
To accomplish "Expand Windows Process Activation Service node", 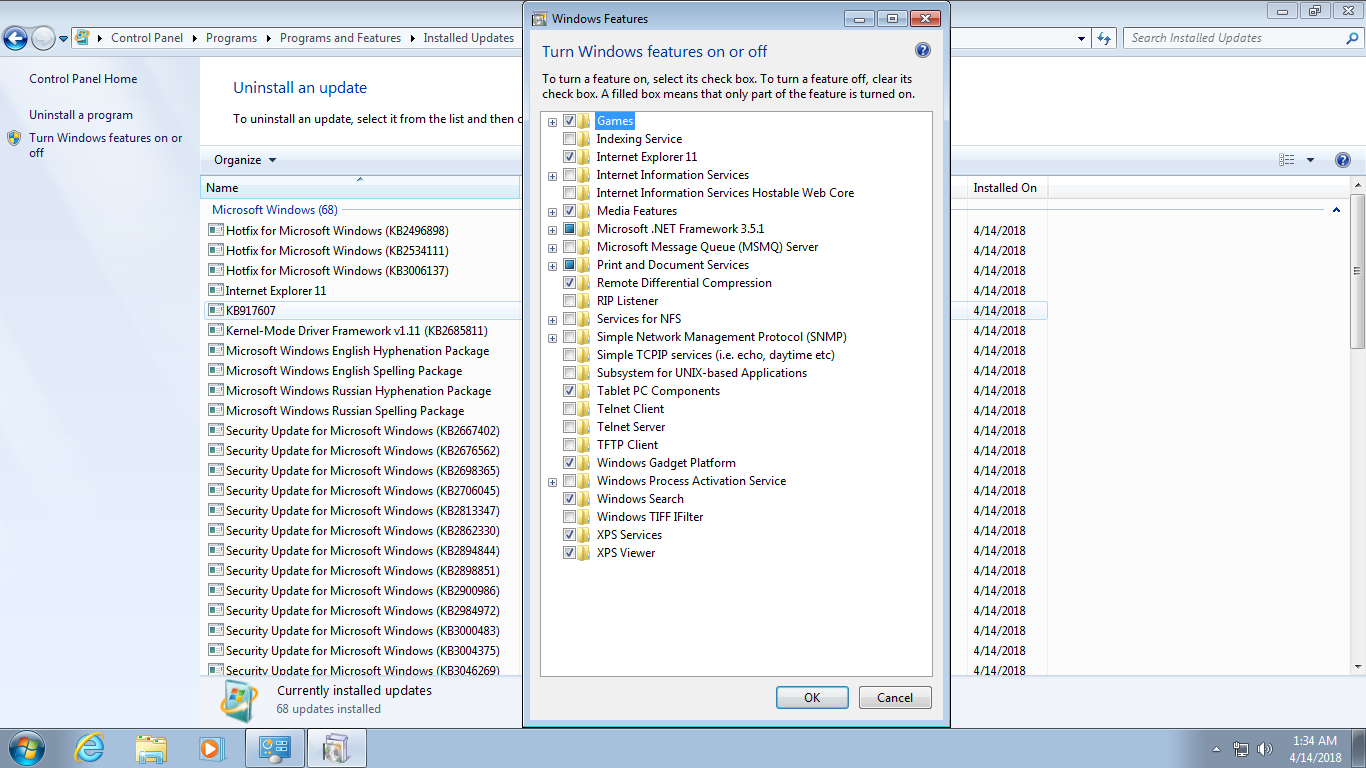I will [552, 482].
